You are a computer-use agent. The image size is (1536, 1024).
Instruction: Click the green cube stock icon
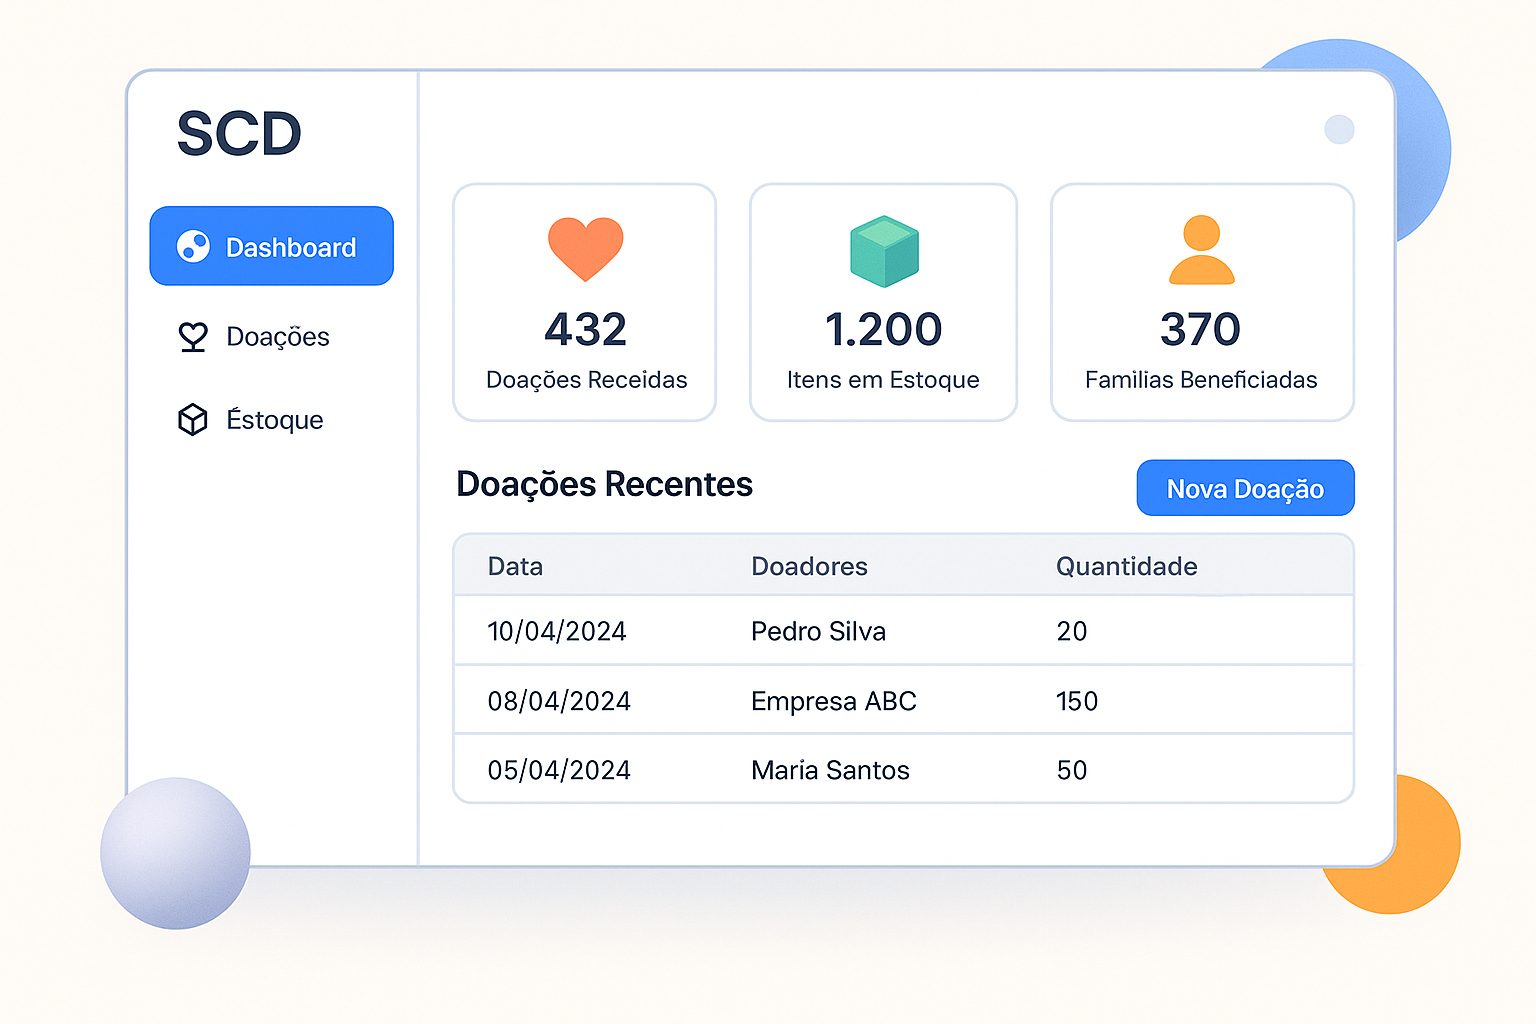(884, 251)
